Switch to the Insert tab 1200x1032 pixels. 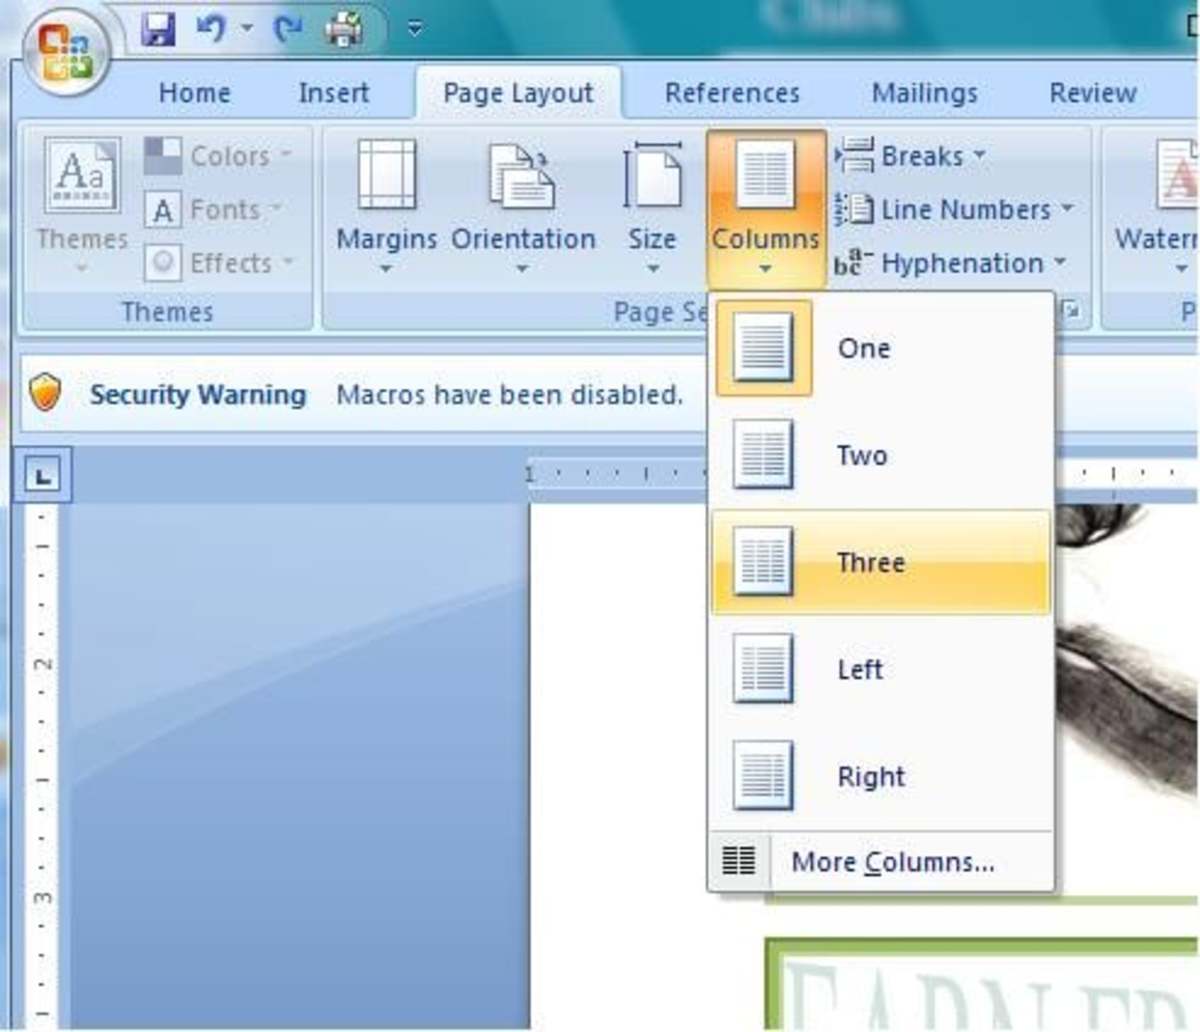click(x=333, y=93)
